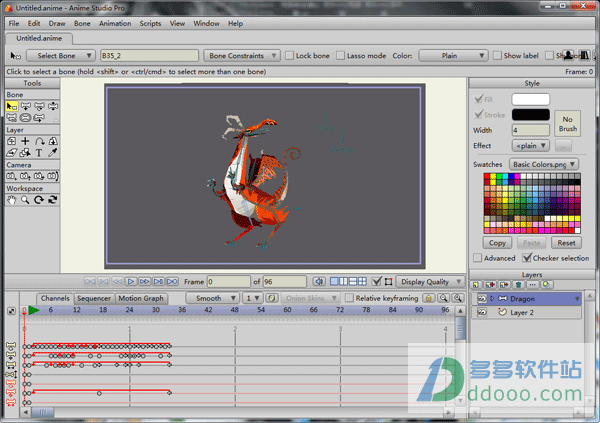The image size is (600, 423).
Task: Select the double-arrow Orbit Workspace tool
Action: 53,200
